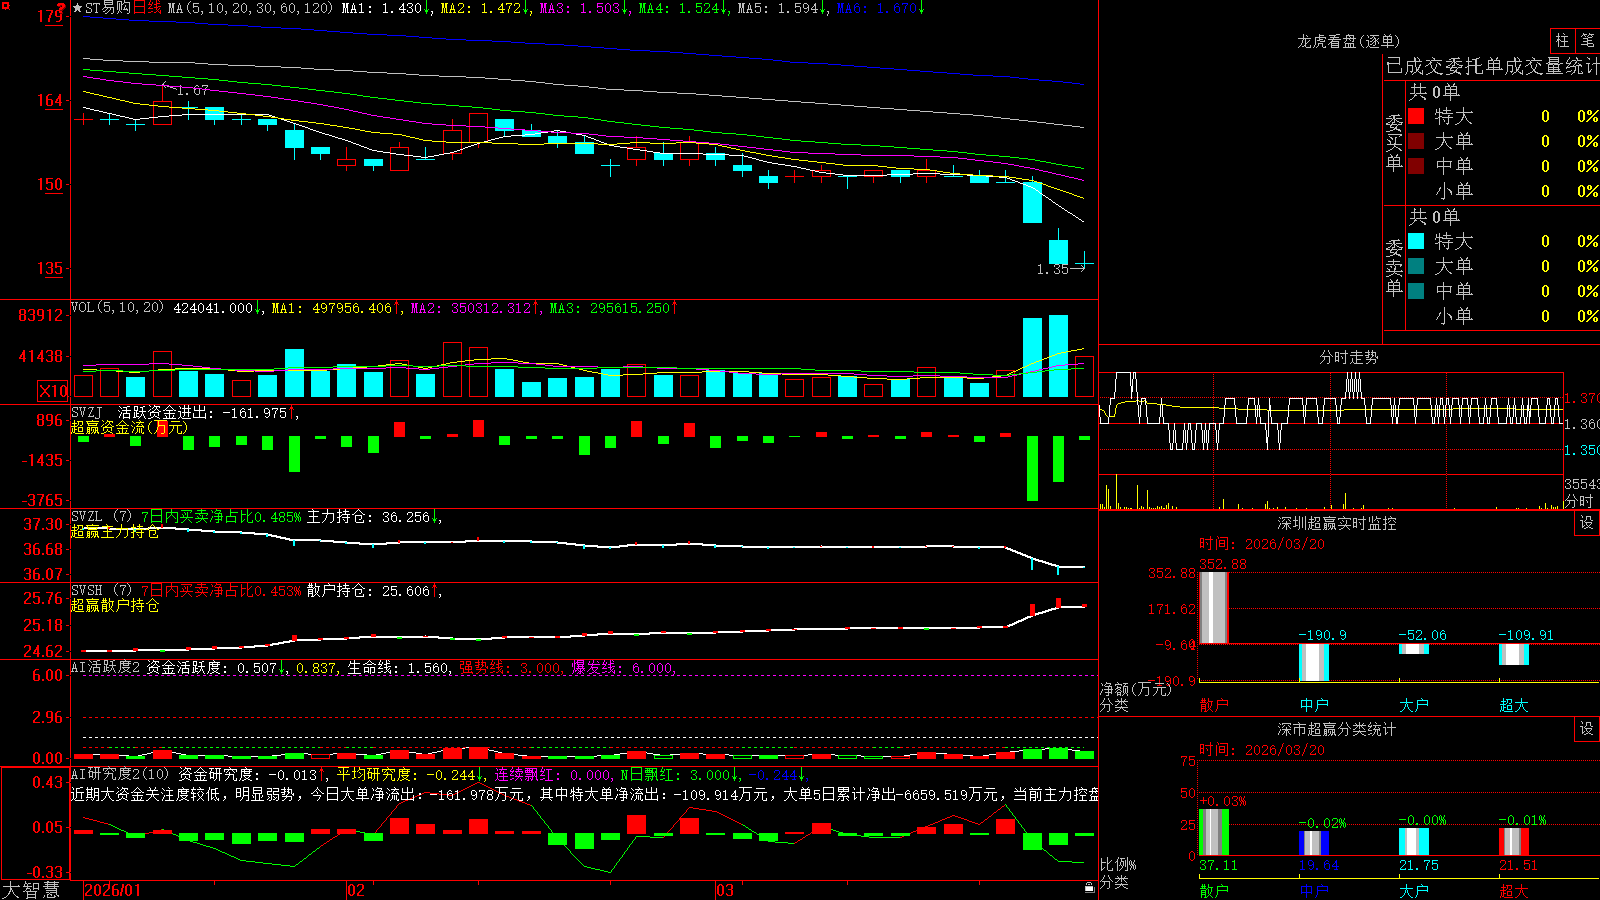
Task: Click the 中户 bar showing -190.9
Action: coord(1313,662)
